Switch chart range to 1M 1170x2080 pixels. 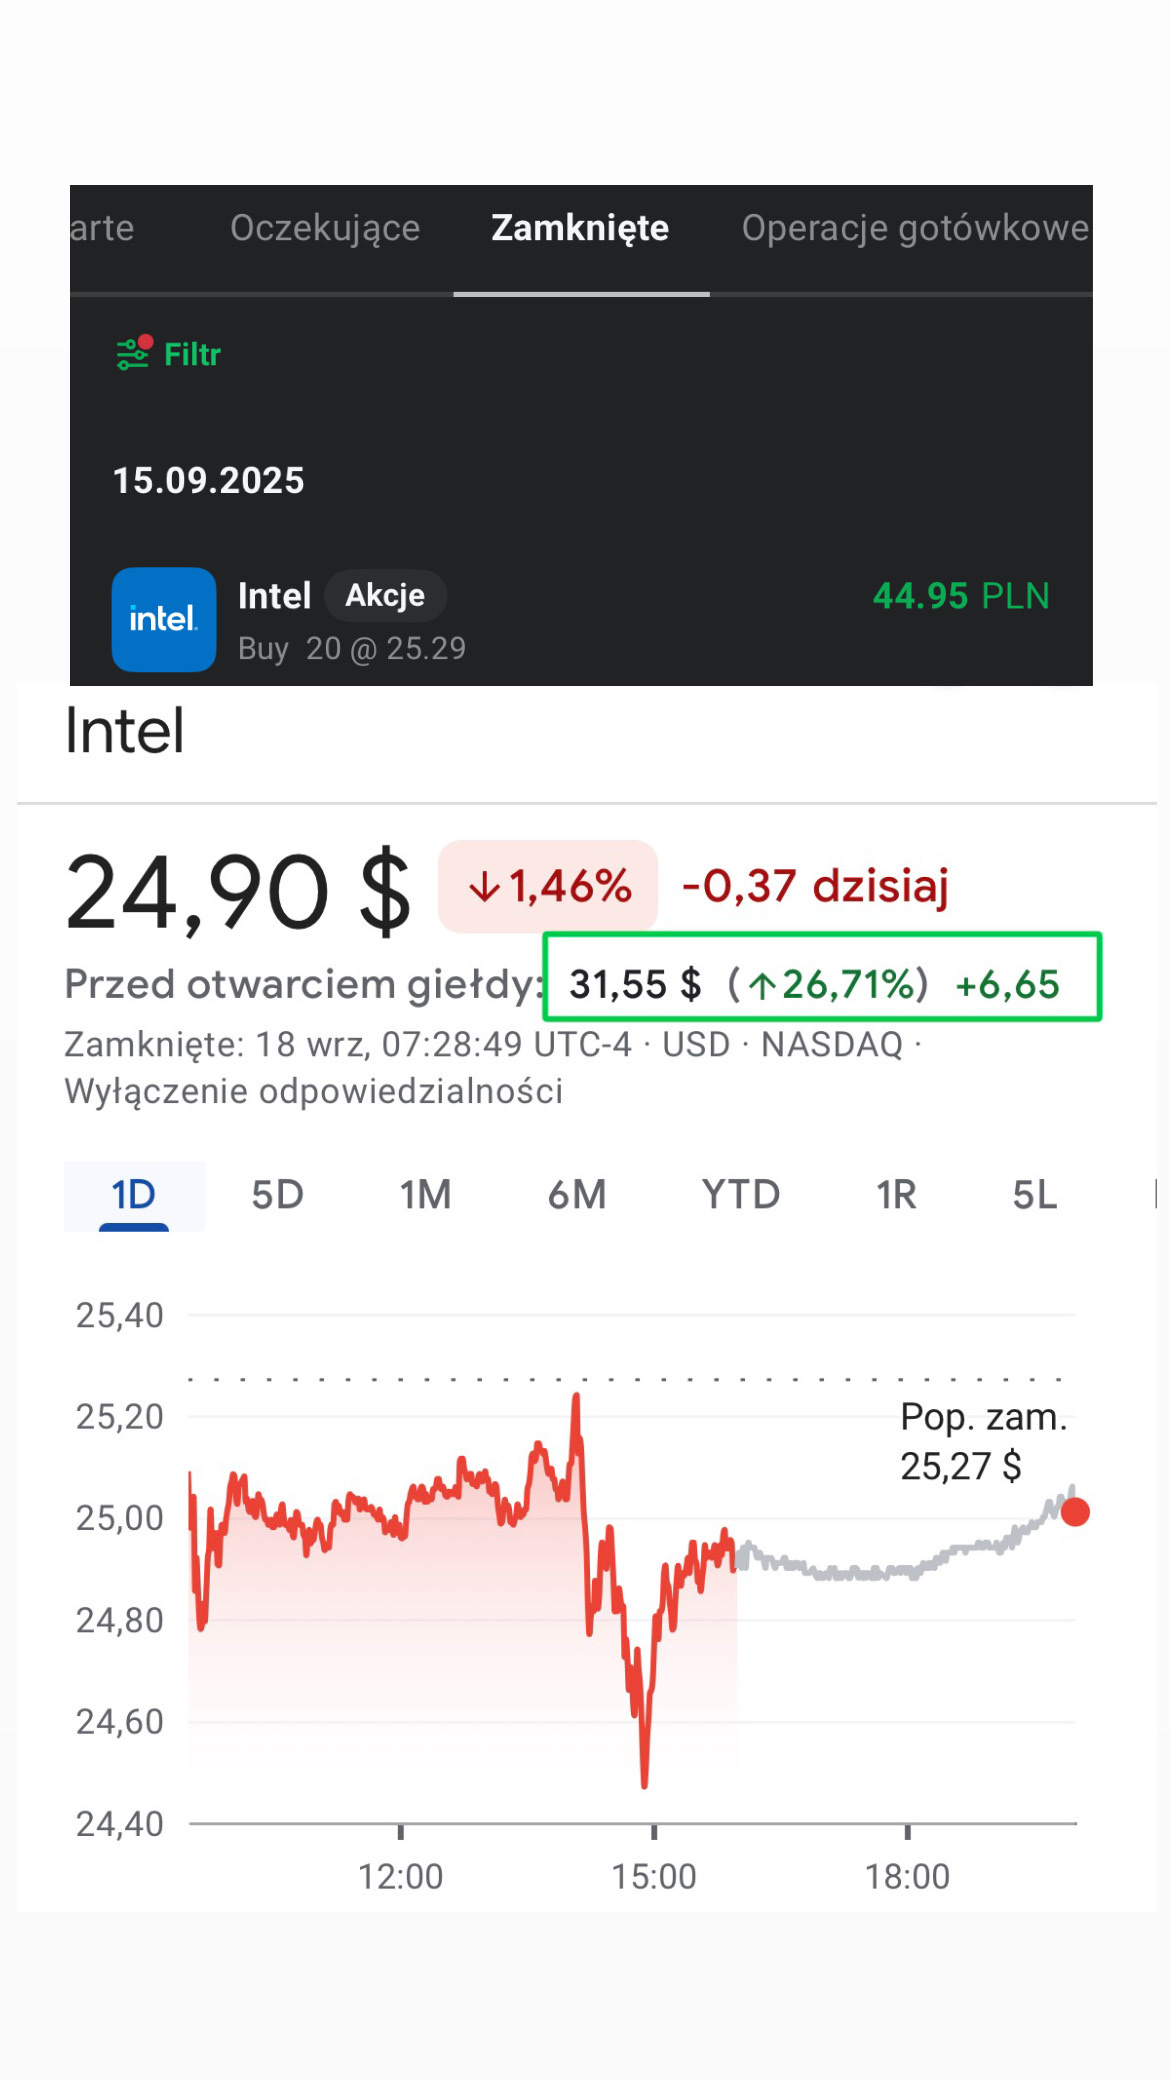(x=425, y=1195)
